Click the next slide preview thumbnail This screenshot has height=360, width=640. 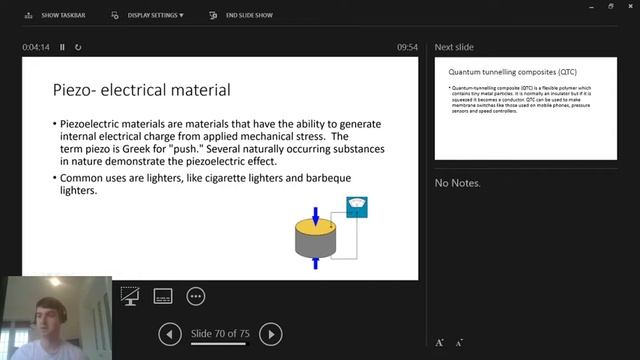pyautogui.click(x=526, y=109)
